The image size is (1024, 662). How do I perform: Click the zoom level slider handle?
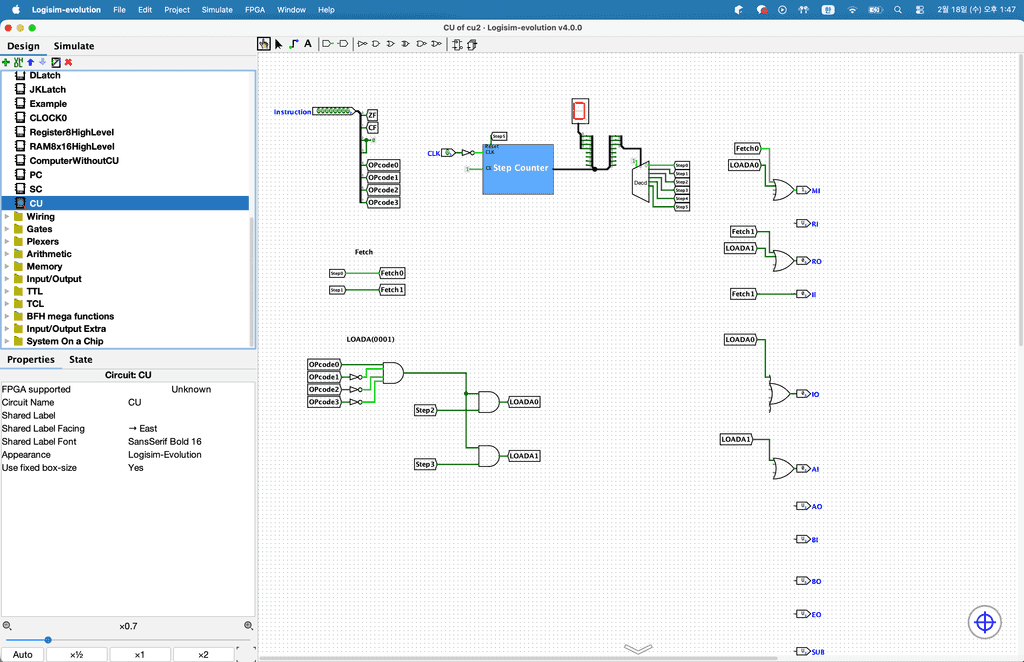click(48, 640)
